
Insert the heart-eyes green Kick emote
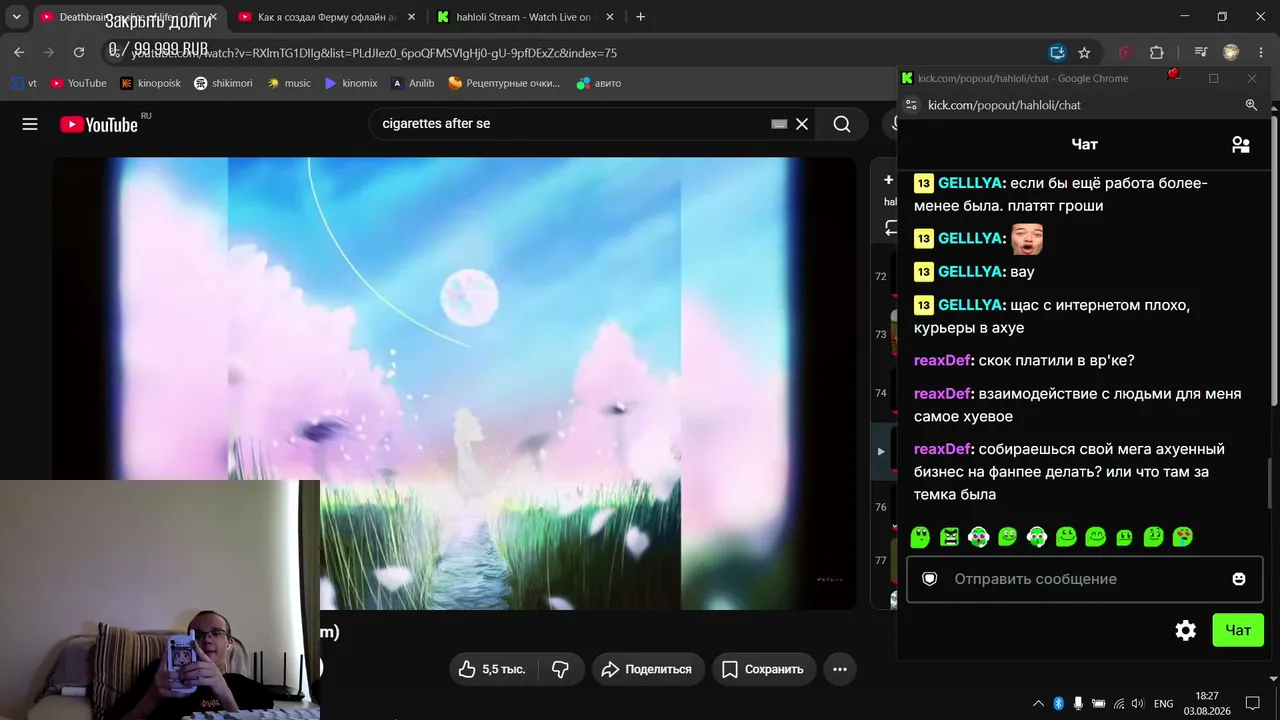1183,537
